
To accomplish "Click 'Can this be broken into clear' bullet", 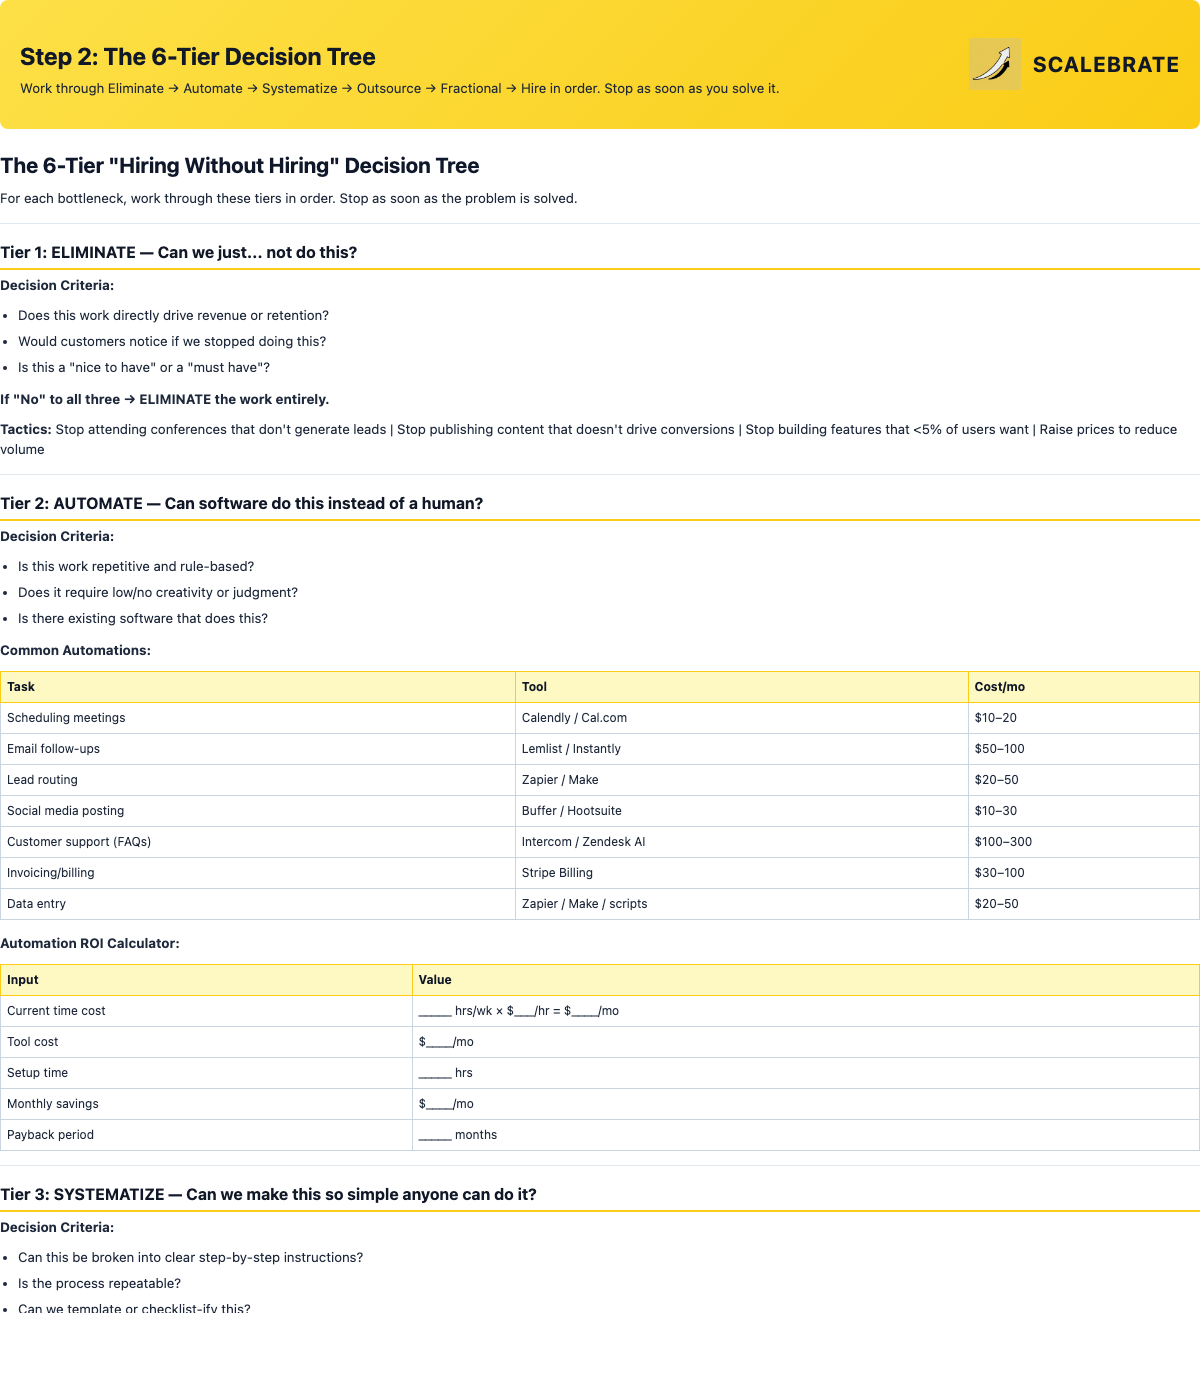I will pyautogui.click(x=190, y=1257).
